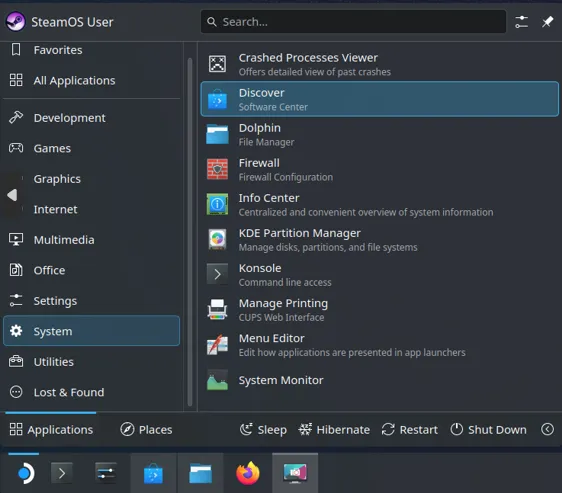This screenshot has width=562, height=493.
Task: Click the SteamOS User name
Action: (x=72, y=22)
